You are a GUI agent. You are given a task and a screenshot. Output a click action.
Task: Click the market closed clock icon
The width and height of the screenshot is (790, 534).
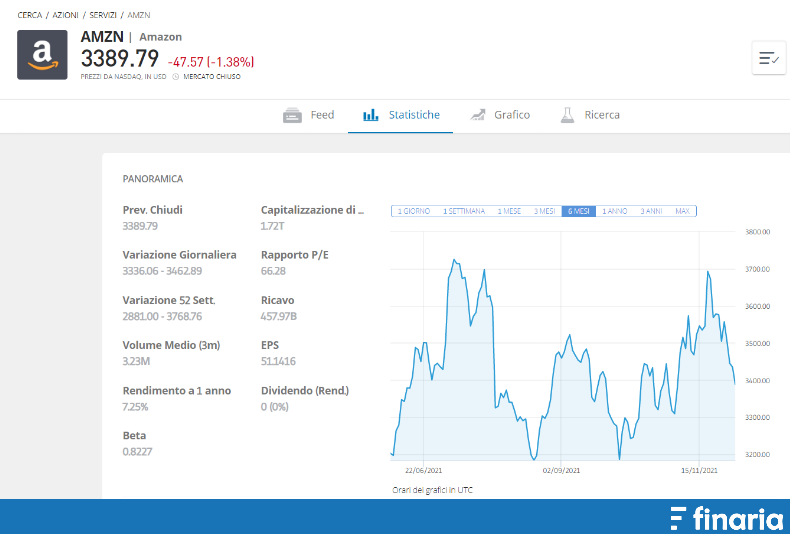[x=175, y=77]
